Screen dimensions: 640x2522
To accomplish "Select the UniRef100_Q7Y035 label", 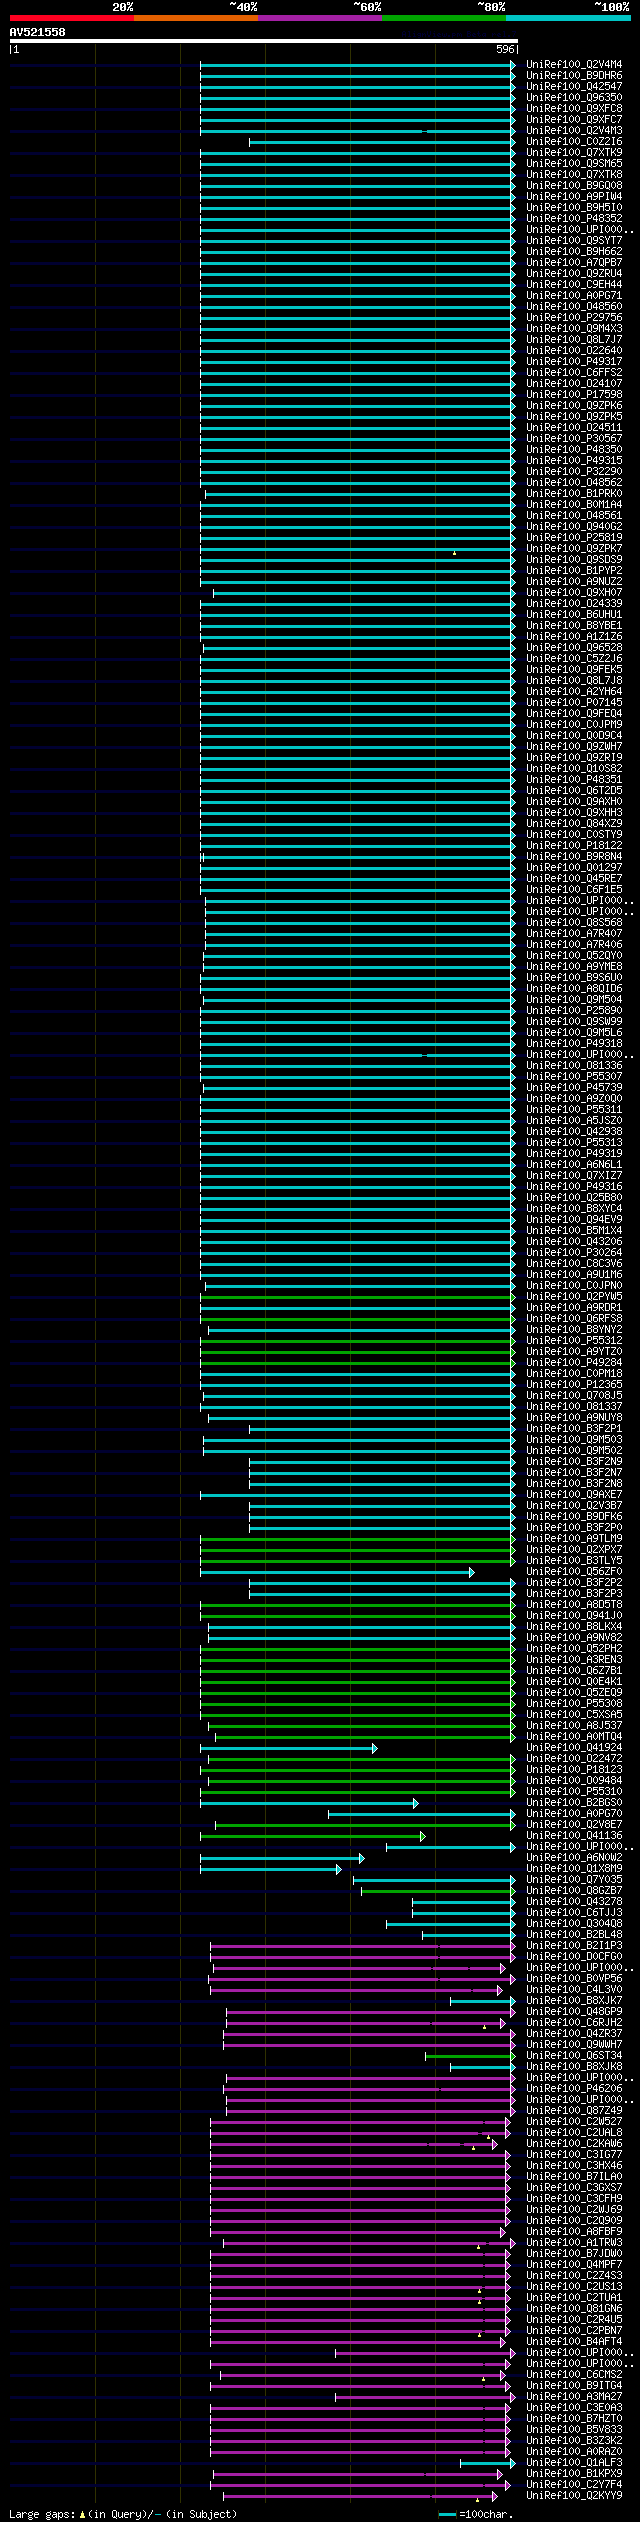I will click(x=574, y=1880).
